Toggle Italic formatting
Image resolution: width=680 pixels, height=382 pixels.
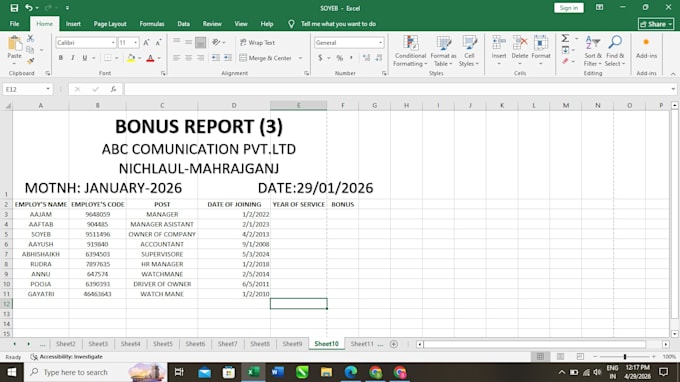point(72,58)
